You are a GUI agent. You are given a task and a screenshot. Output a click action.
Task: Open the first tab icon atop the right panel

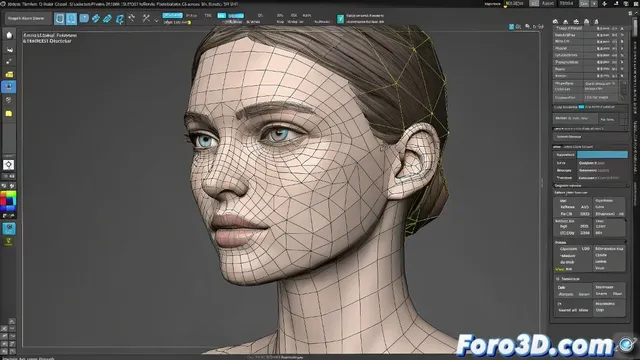point(556,21)
